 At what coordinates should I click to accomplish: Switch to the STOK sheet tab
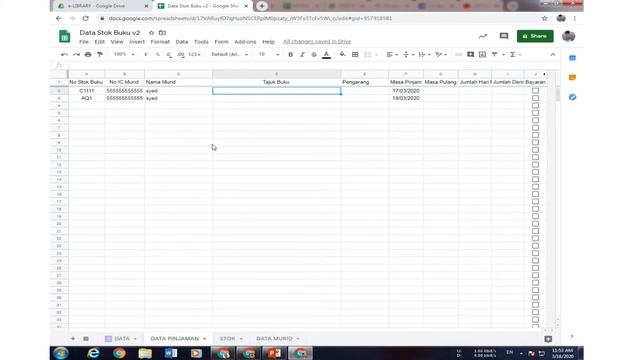click(x=227, y=338)
